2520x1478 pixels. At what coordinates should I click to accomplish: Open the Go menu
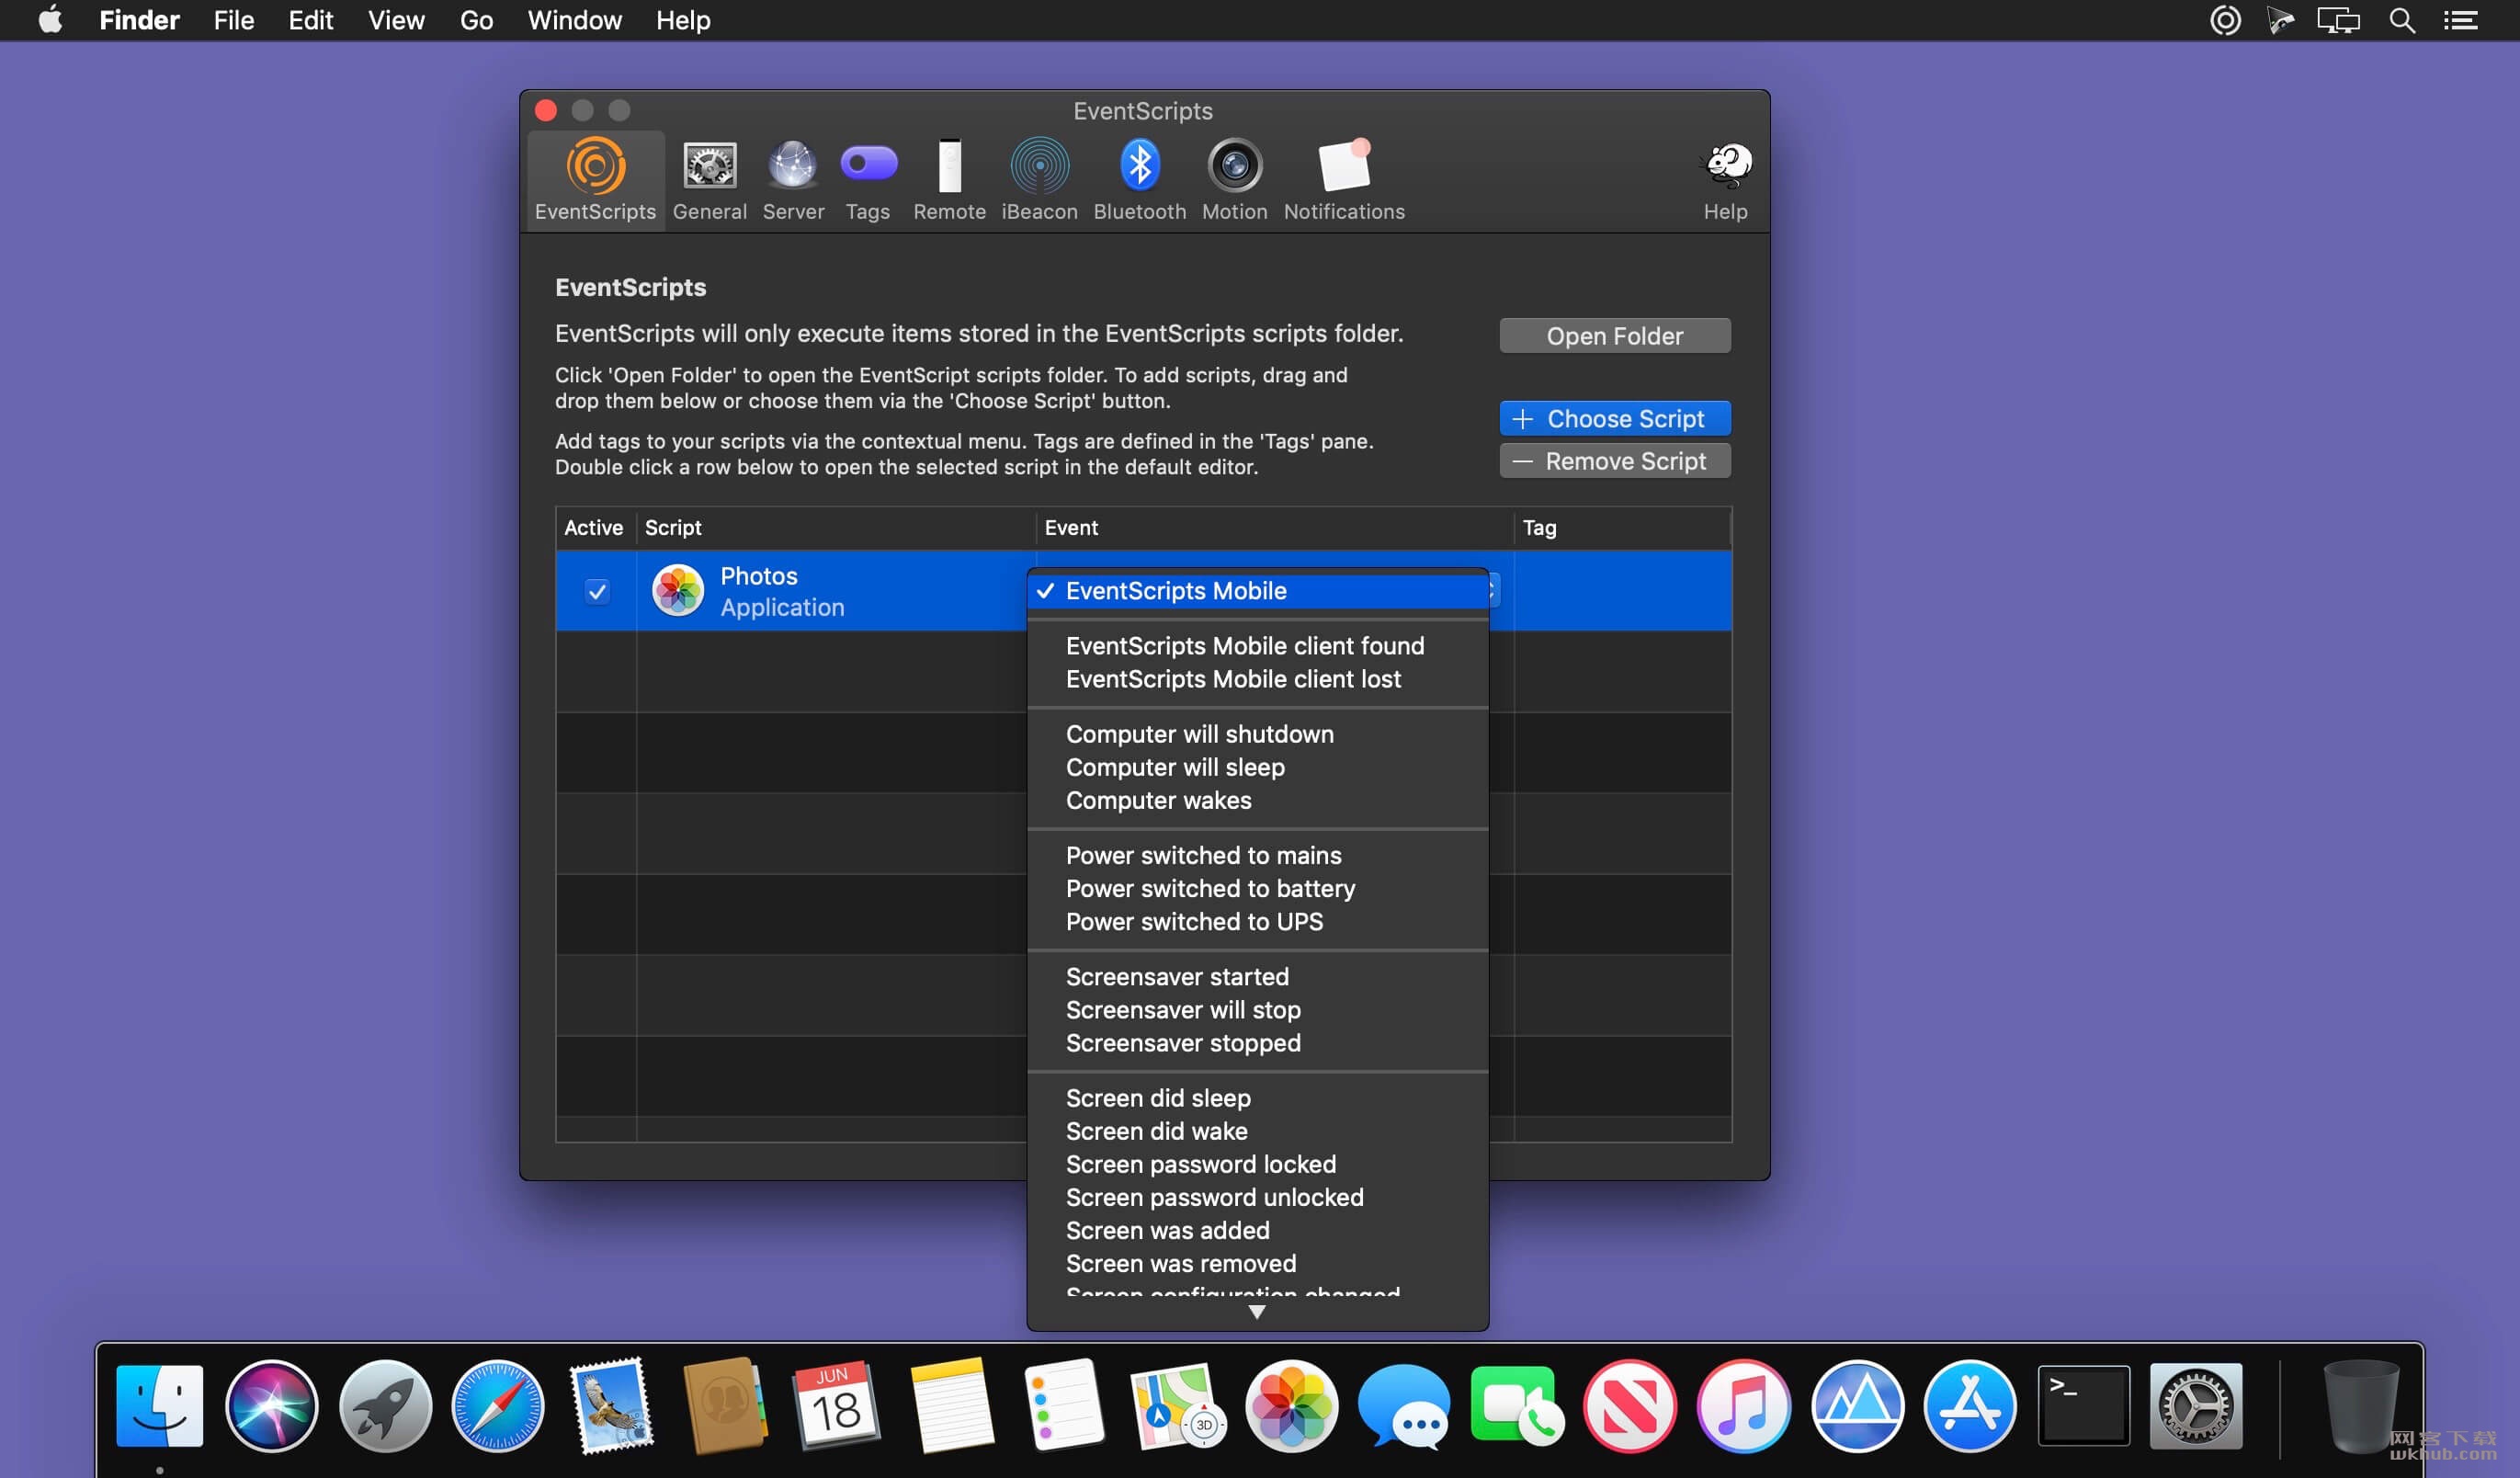[476, 20]
